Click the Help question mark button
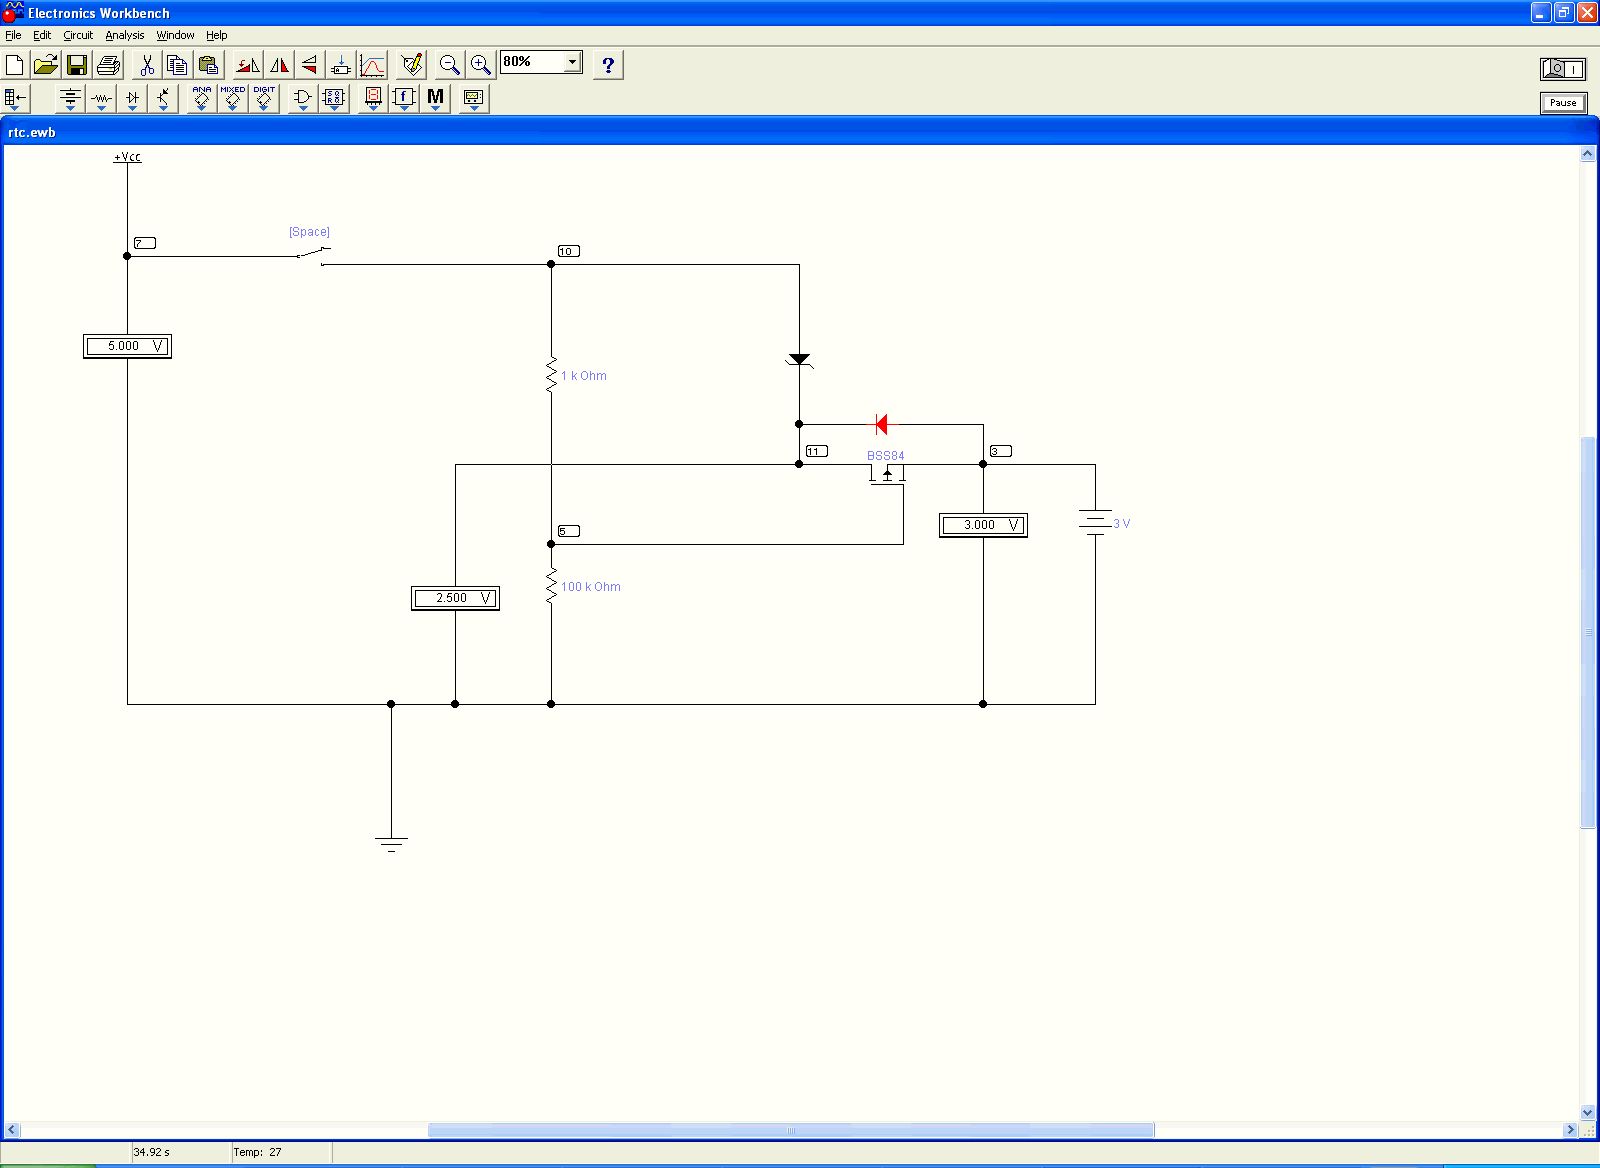1600x1168 pixels. (x=607, y=66)
